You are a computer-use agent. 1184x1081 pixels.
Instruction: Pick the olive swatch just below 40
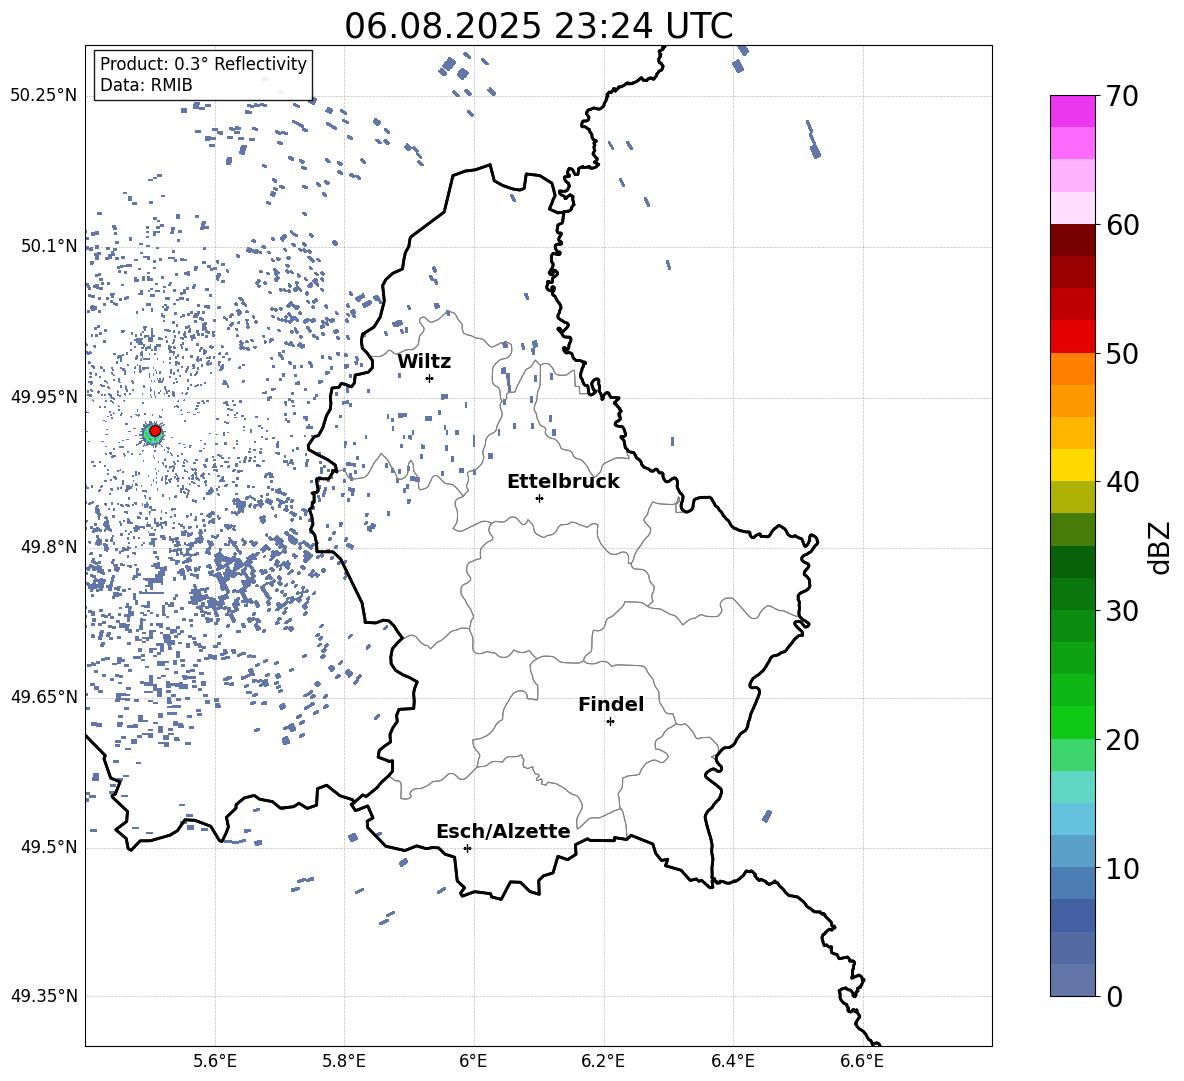point(1072,497)
